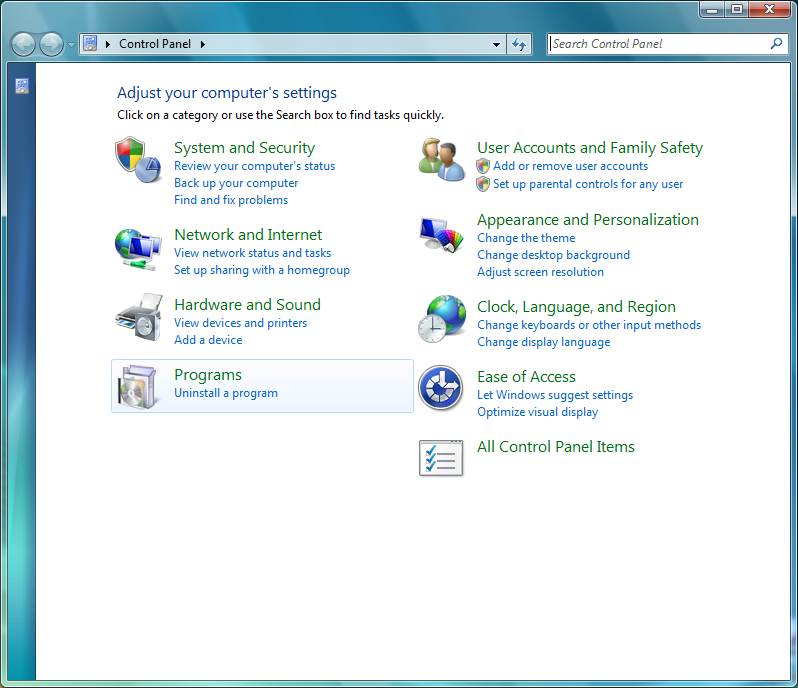The image size is (798, 688).
Task: Click the Refresh button beside address bar
Action: (519, 44)
